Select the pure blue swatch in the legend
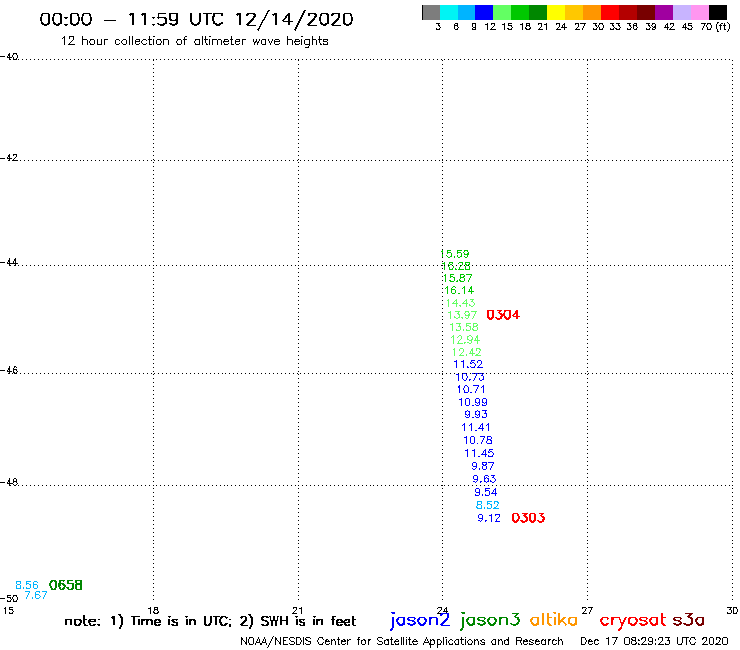Viewport: 740px width, 650px height. point(484,12)
